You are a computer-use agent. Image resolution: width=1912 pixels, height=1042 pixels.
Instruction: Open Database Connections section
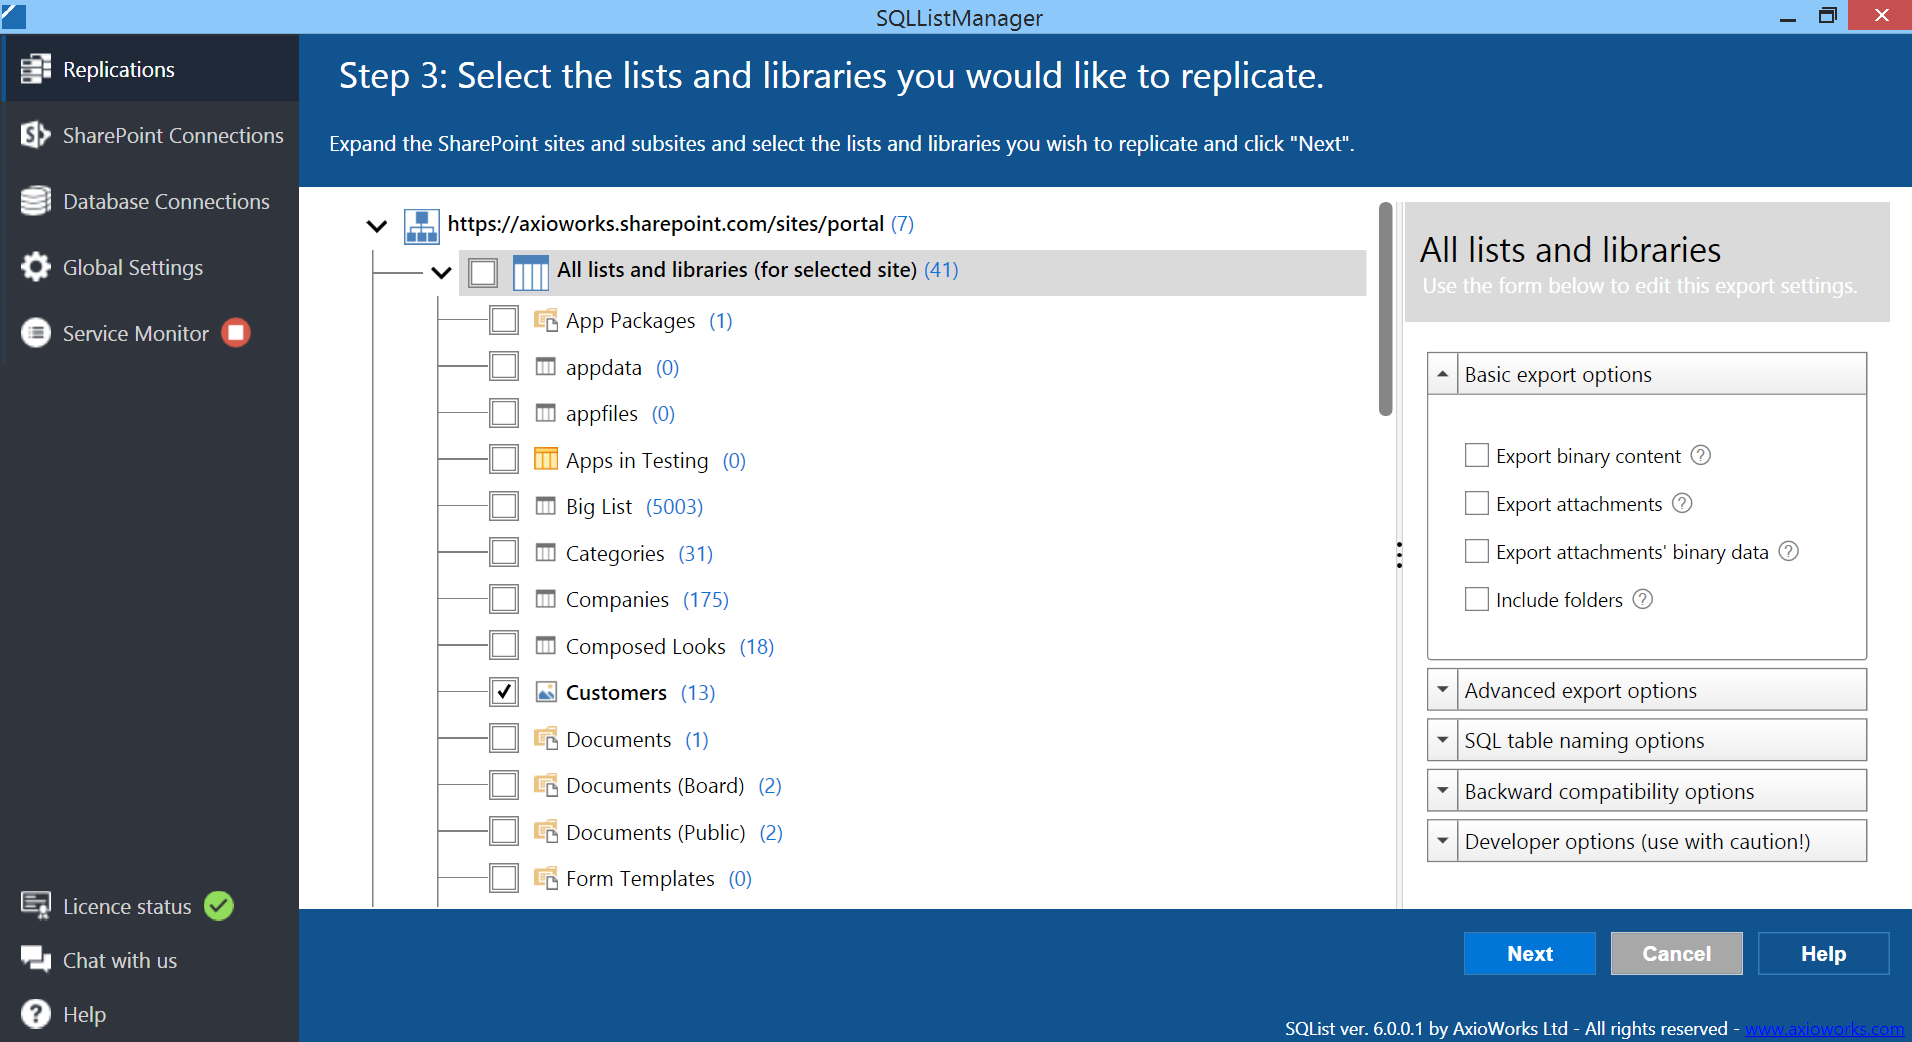tap(150, 201)
